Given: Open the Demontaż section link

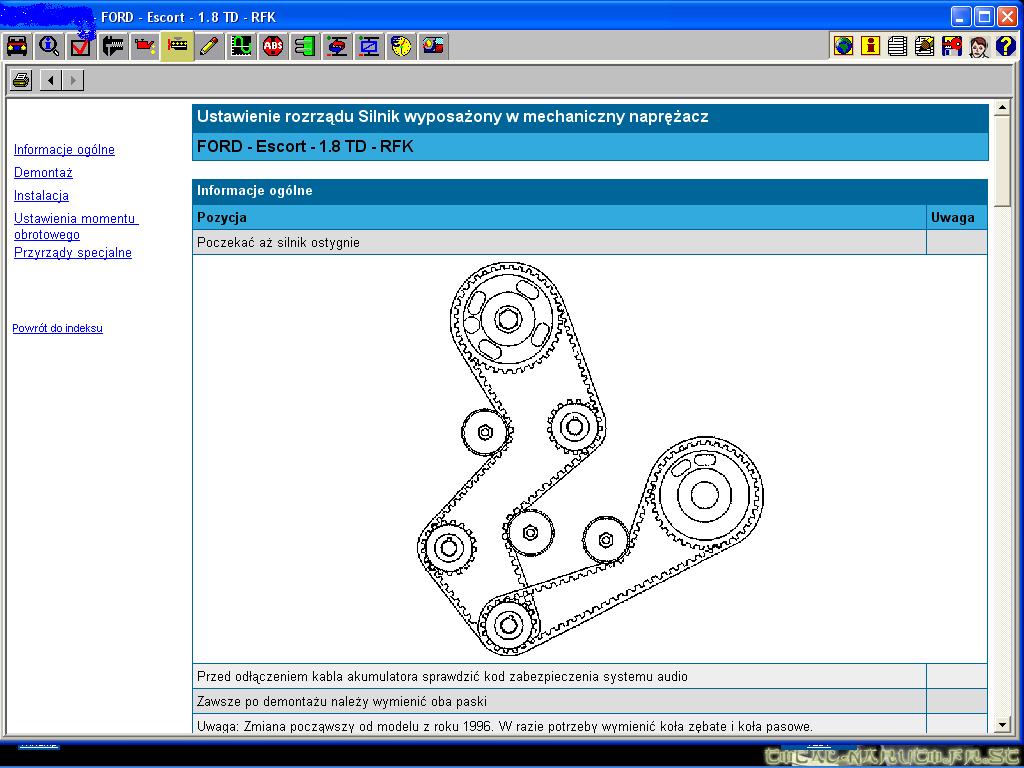Looking at the screenshot, I should (43, 173).
